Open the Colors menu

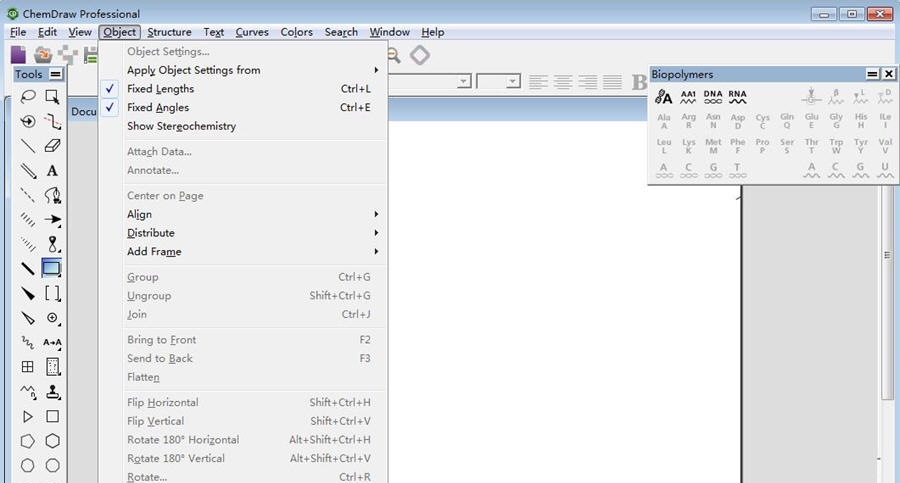[296, 32]
